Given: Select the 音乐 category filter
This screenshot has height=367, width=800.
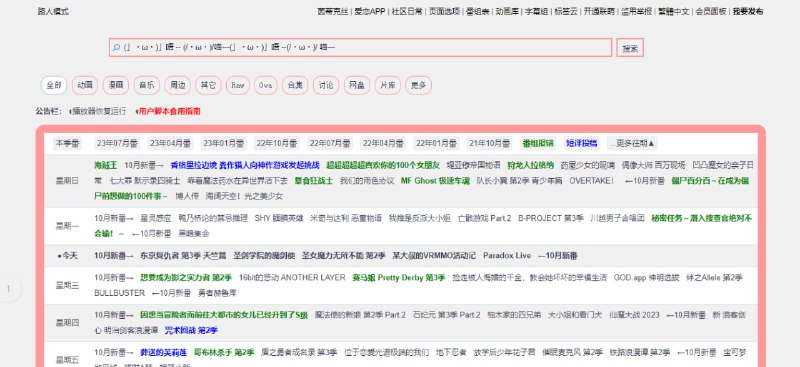Looking at the screenshot, I should [x=146, y=85].
